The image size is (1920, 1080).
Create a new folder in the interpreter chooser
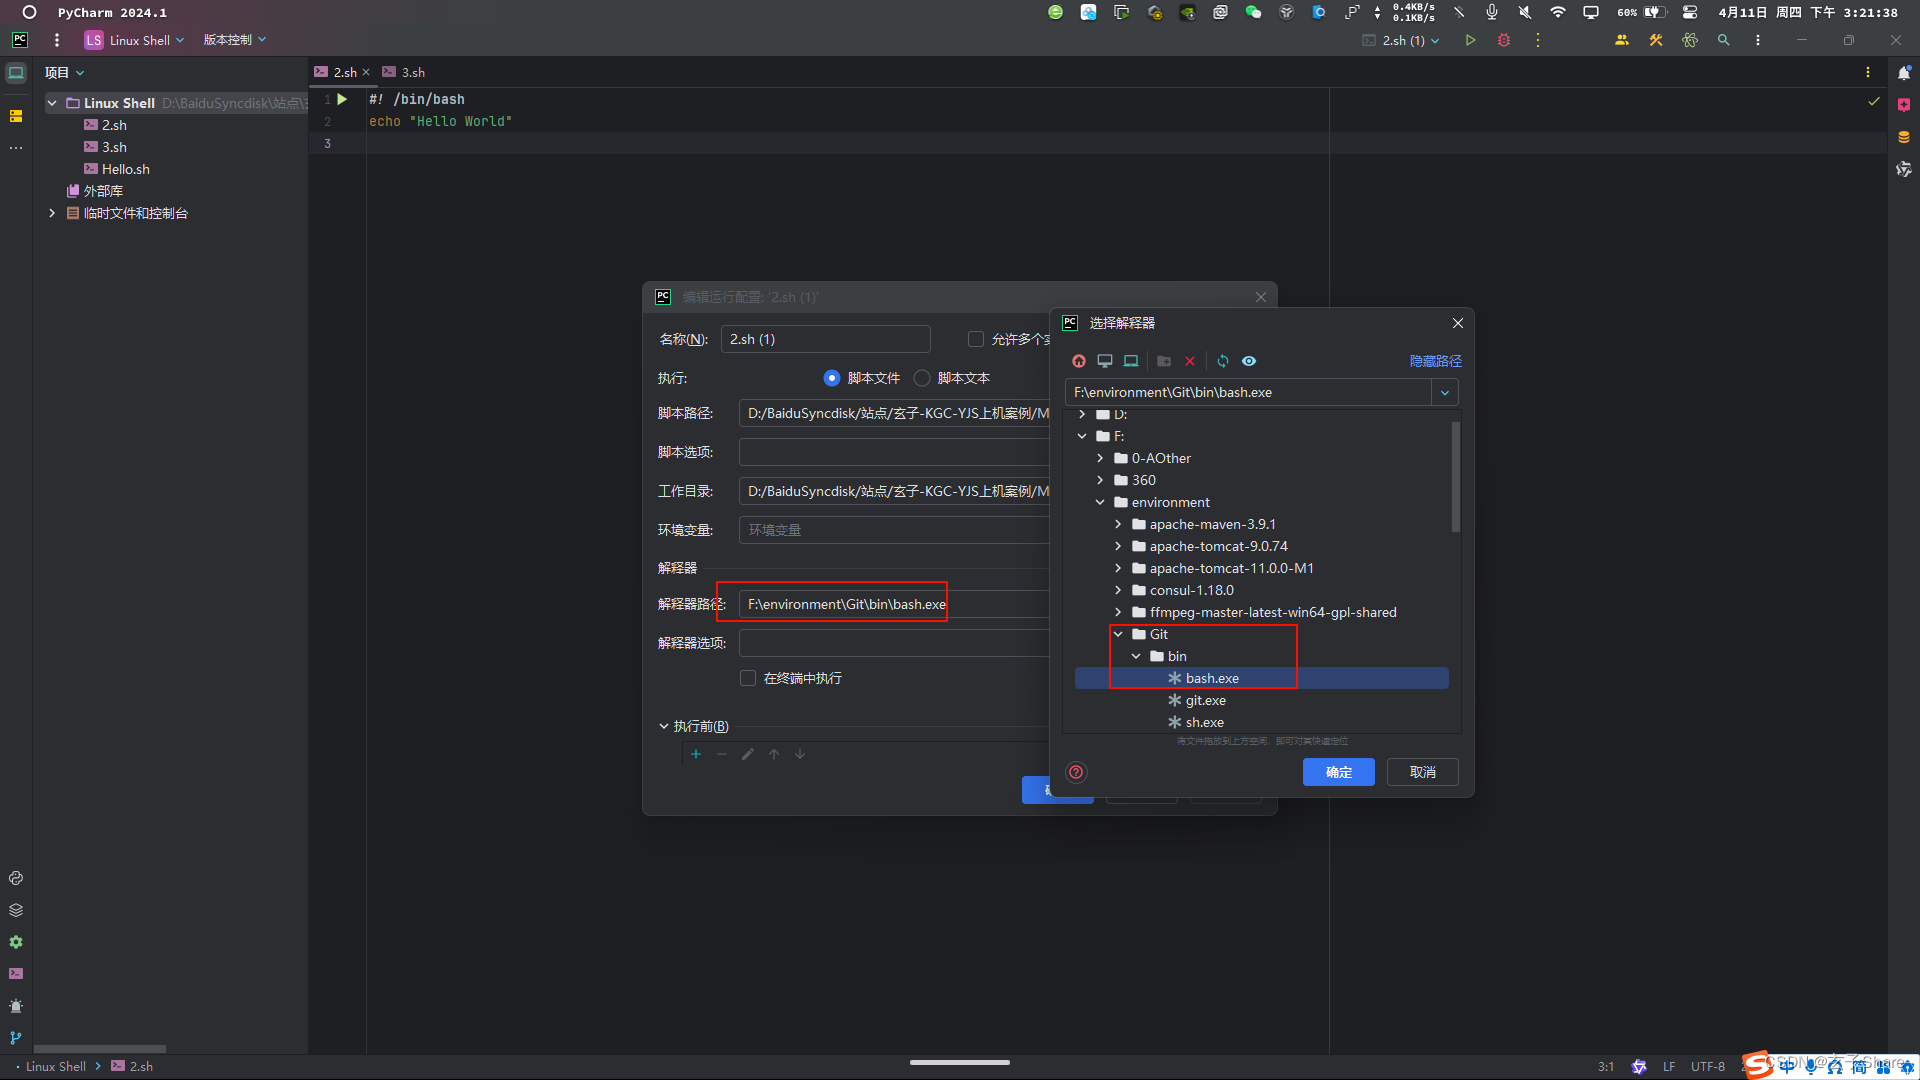[1164, 361]
